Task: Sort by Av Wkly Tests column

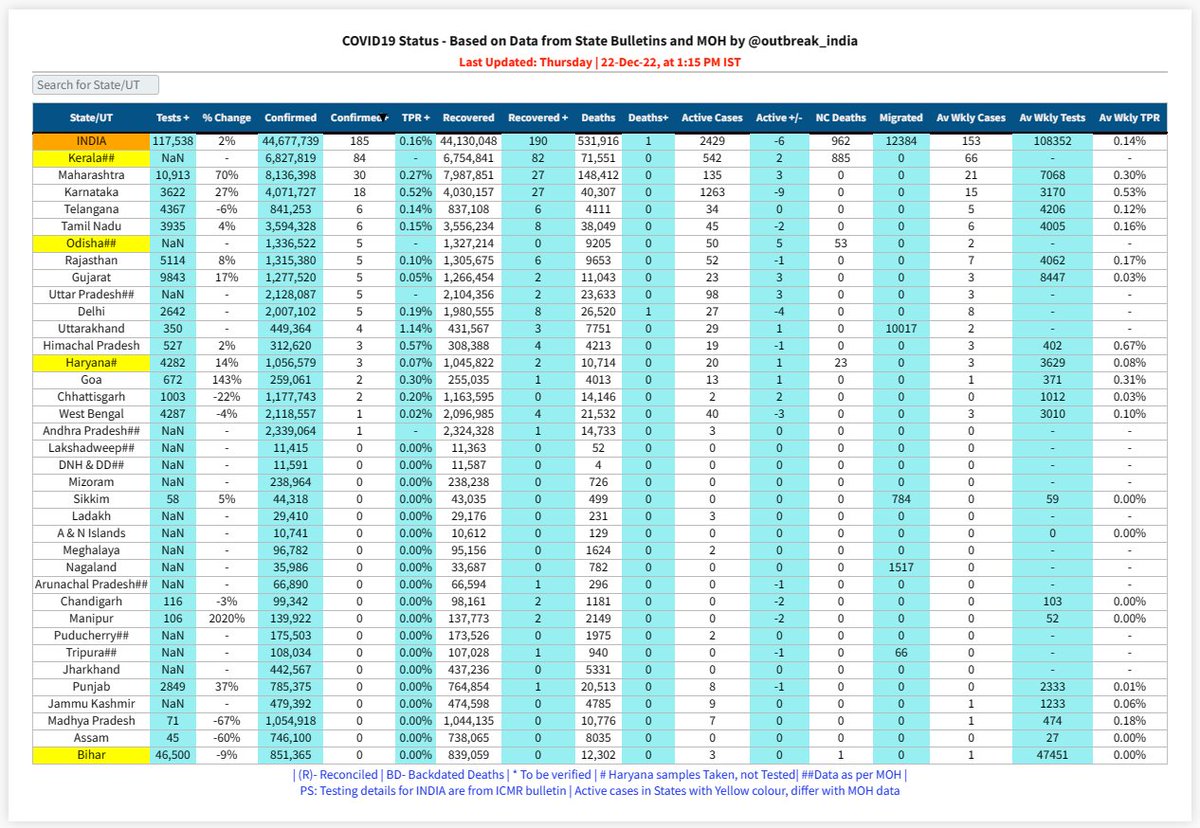Action: pyautogui.click(x=1052, y=118)
